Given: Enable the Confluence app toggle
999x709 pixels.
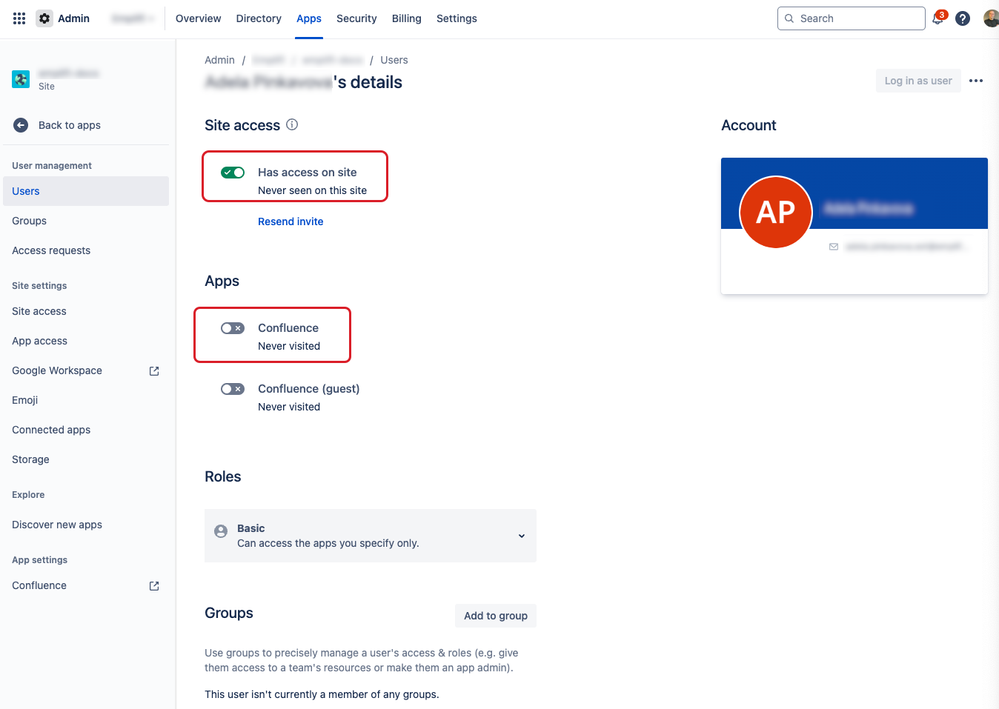Looking at the screenshot, I should point(233,328).
